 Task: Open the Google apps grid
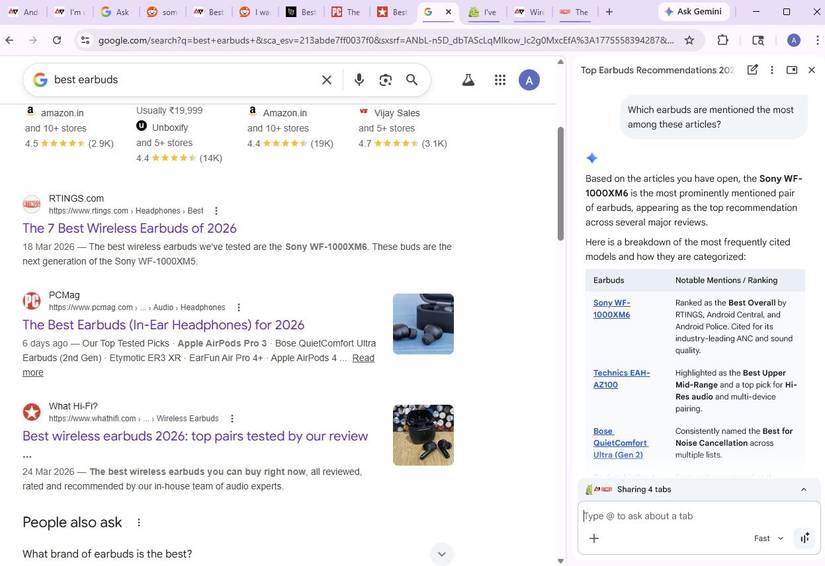500,80
